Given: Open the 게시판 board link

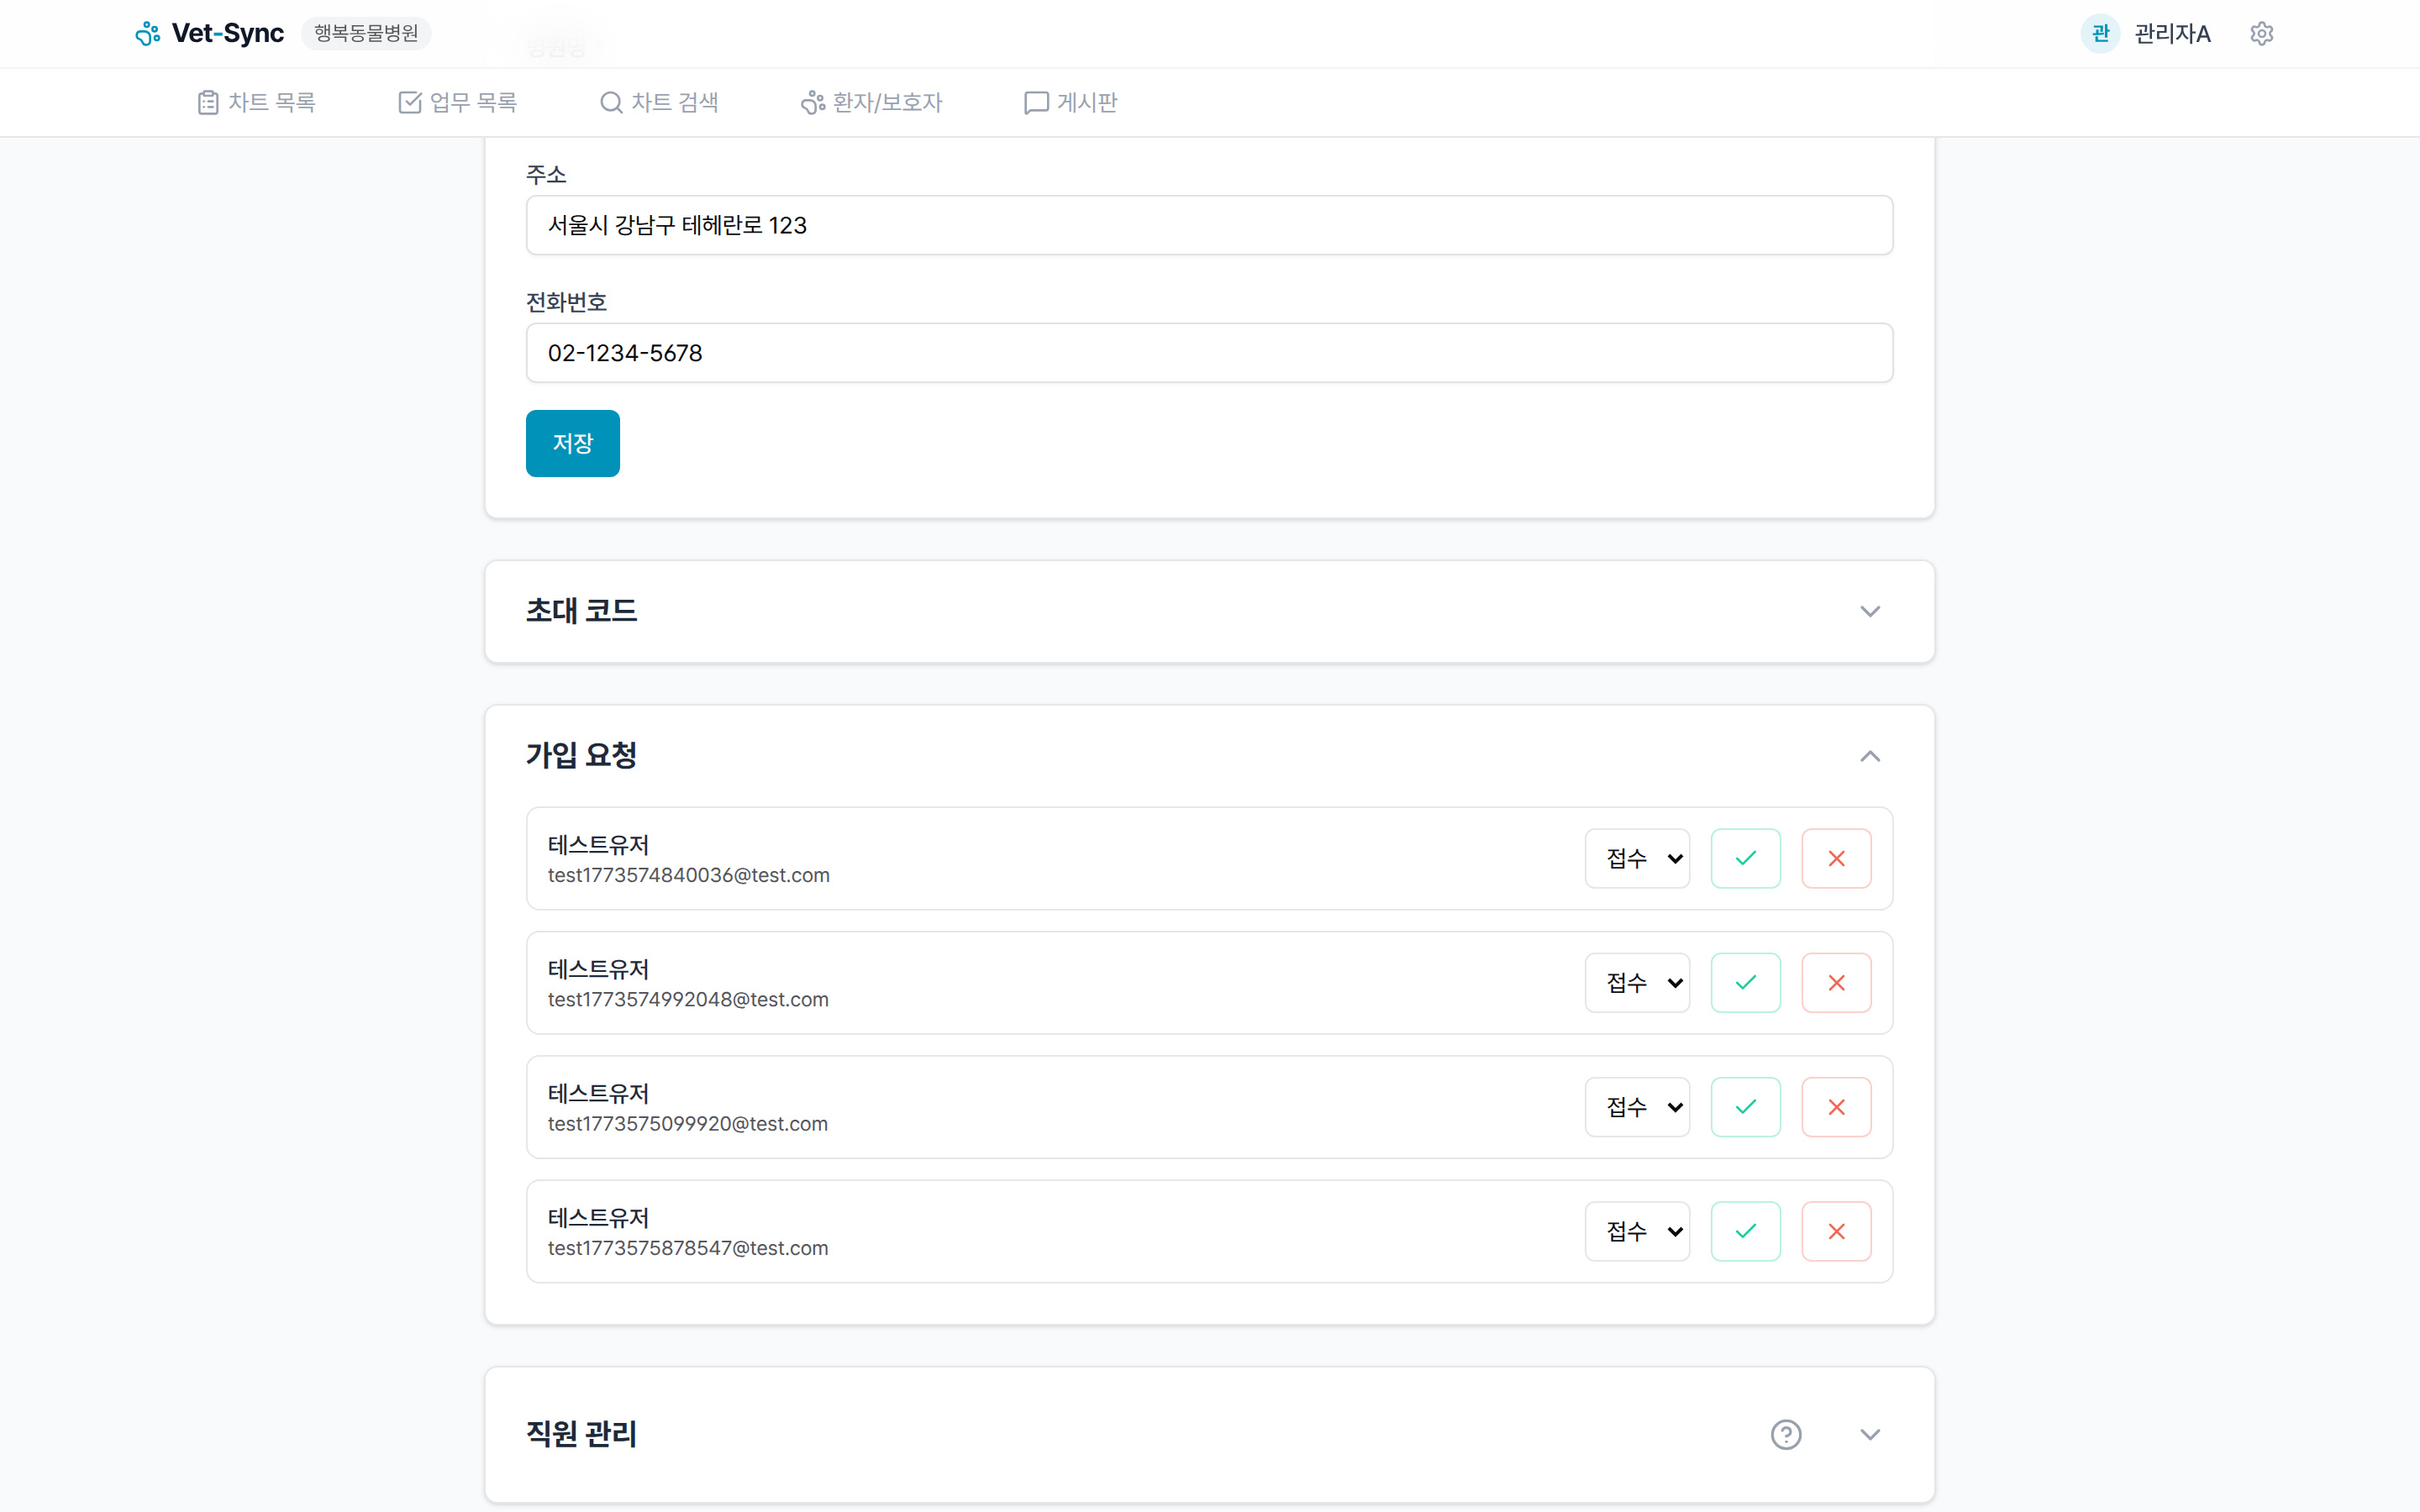Looking at the screenshot, I should point(1070,102).
